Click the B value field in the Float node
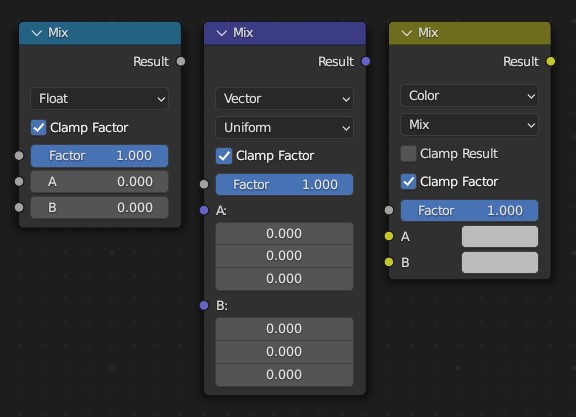Image resolution: width=576 pixels, height=417 pixels. [100, 208]
